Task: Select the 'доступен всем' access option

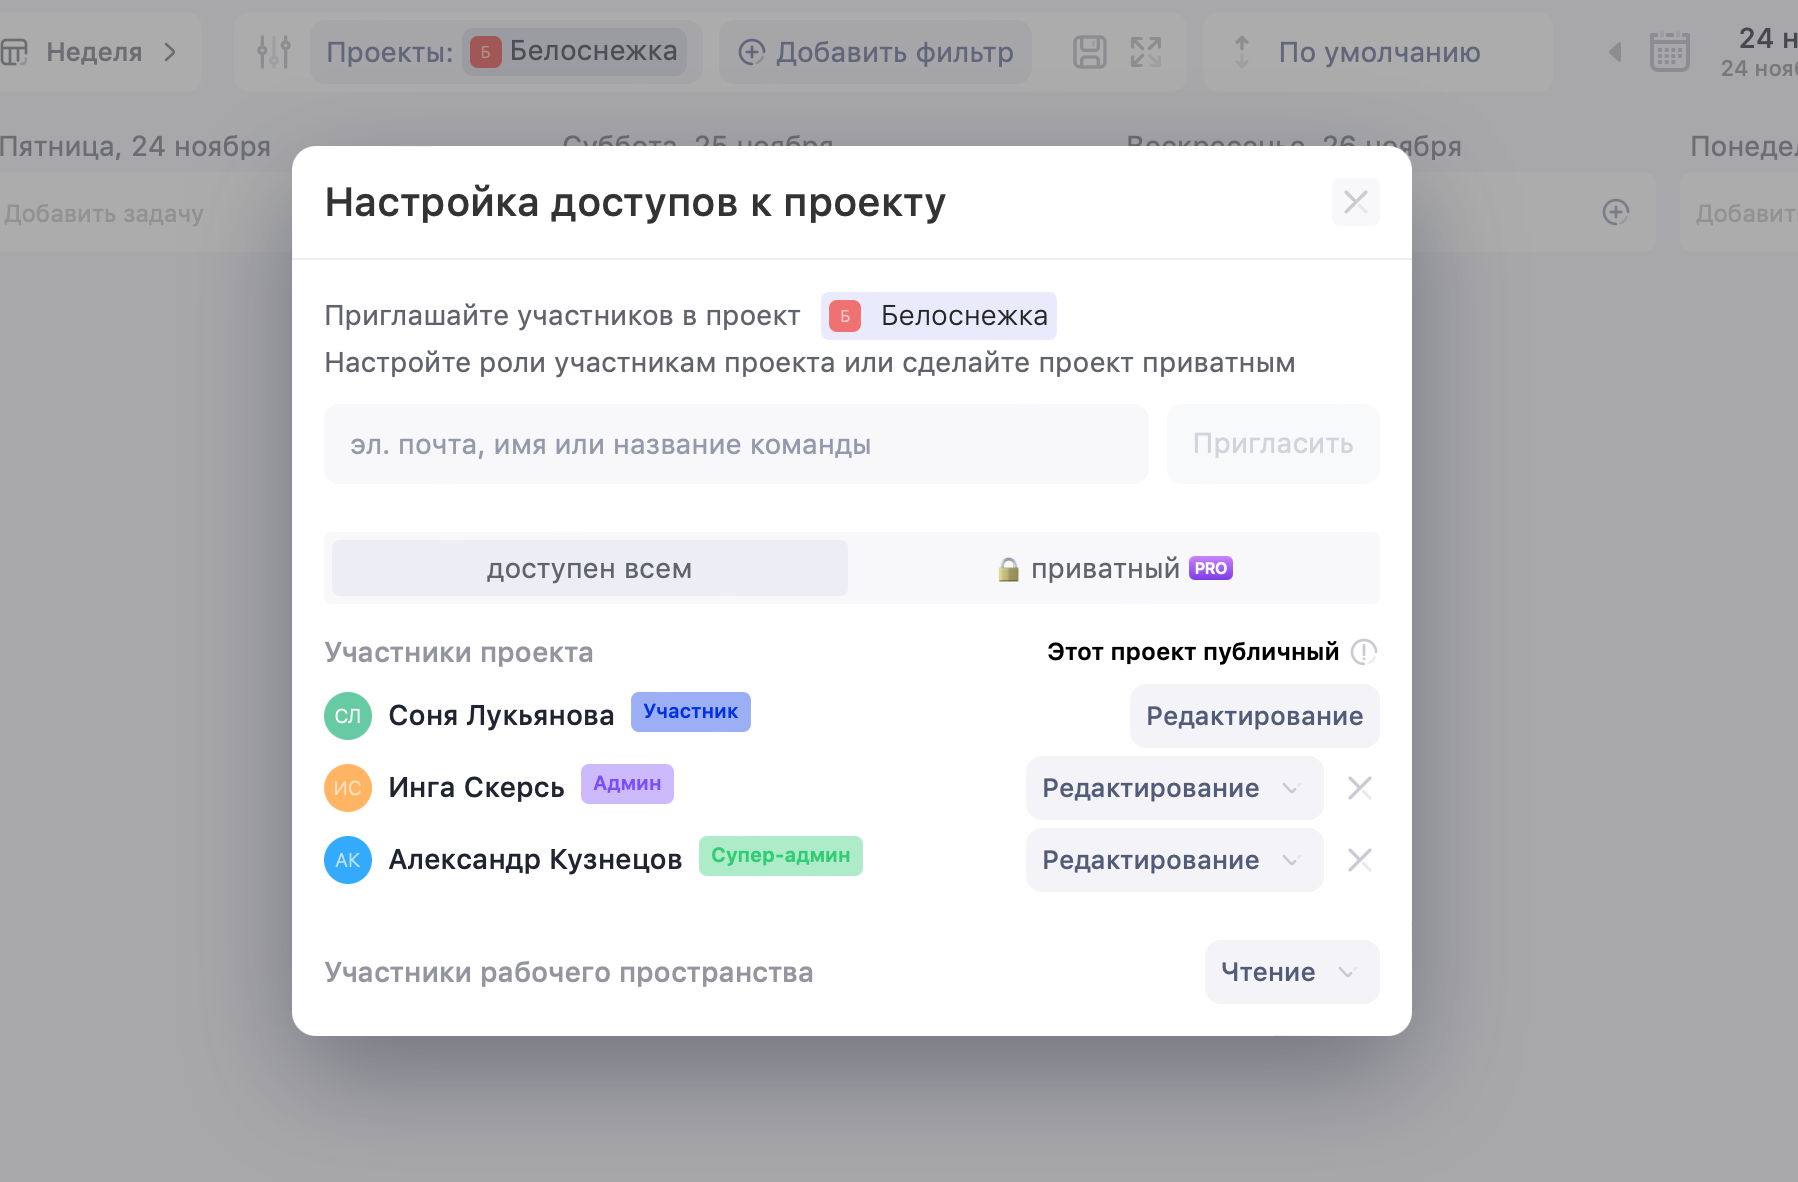Action: click(x=589, y=568)
